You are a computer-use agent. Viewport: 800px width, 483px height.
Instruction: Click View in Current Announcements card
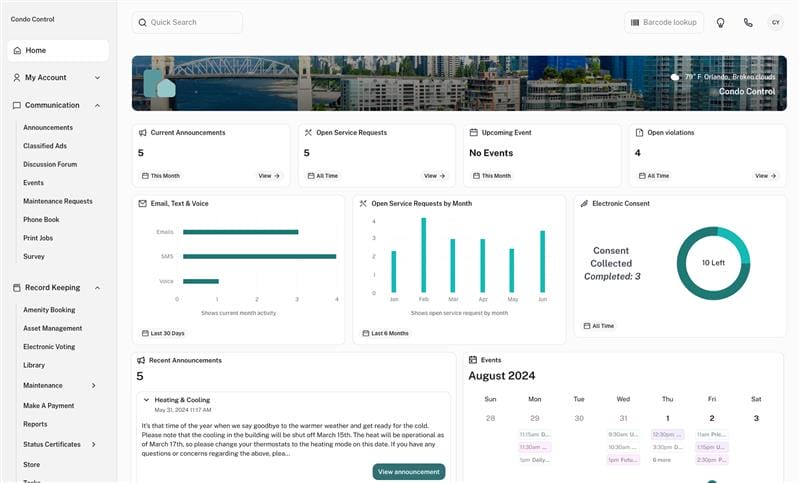coord(269,176)
